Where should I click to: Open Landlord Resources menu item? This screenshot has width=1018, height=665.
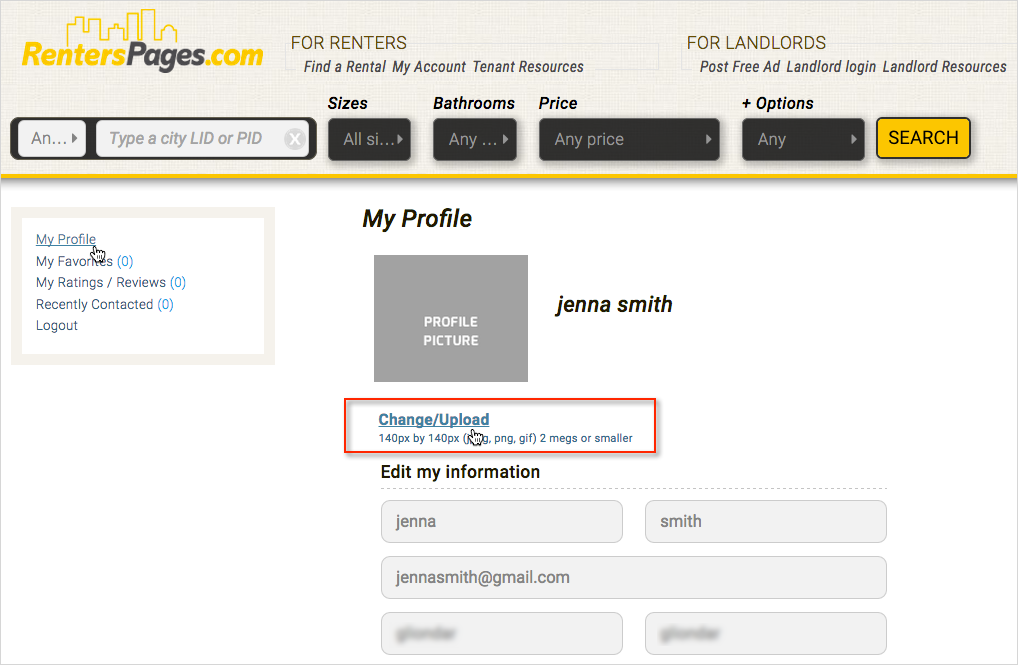pos(945,67)
